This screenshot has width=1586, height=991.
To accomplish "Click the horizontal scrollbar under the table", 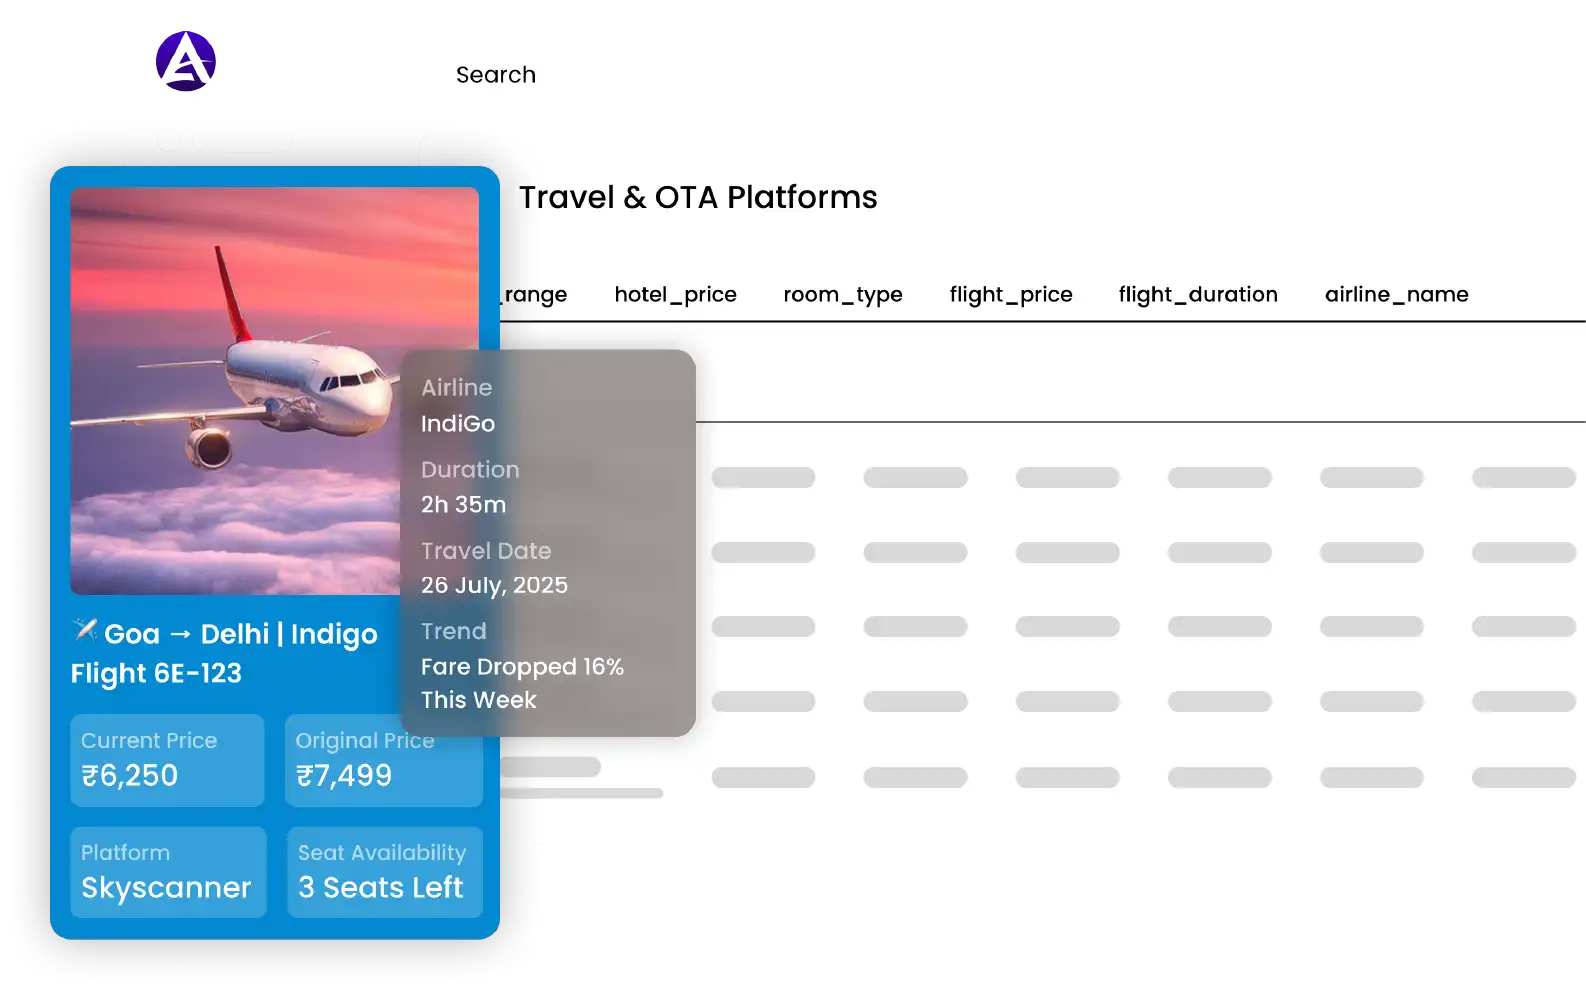I will [580, 793].
